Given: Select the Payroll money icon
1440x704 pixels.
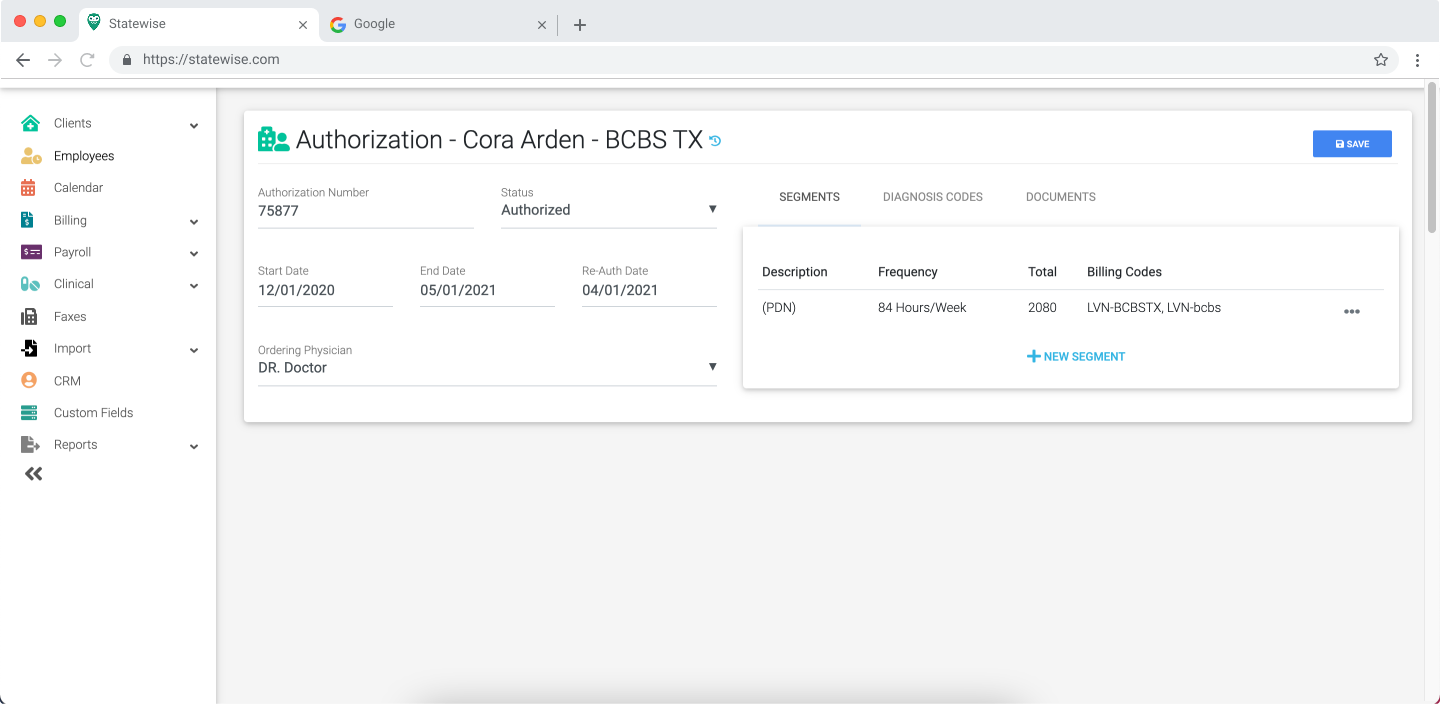Looking at the screenshot, I should coord(31,252).
